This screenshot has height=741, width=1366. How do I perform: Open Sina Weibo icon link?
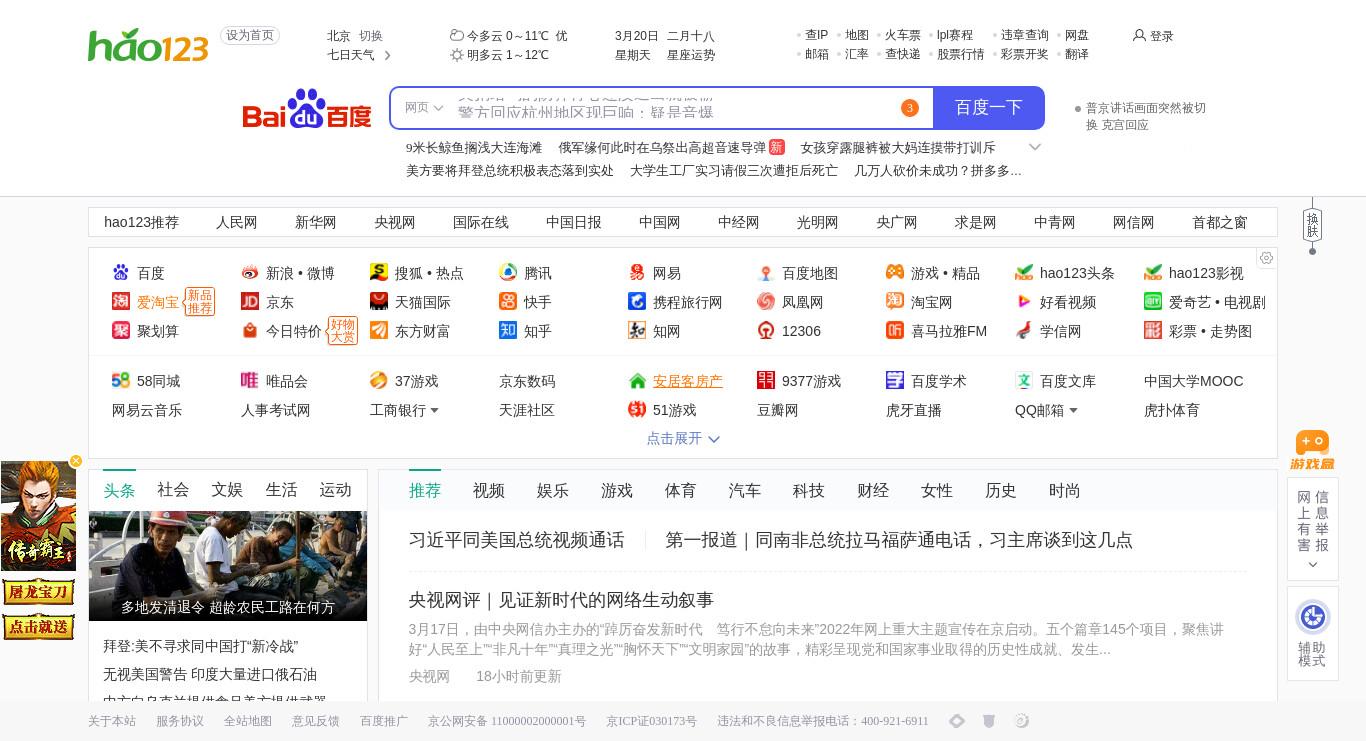coord(250,273)
